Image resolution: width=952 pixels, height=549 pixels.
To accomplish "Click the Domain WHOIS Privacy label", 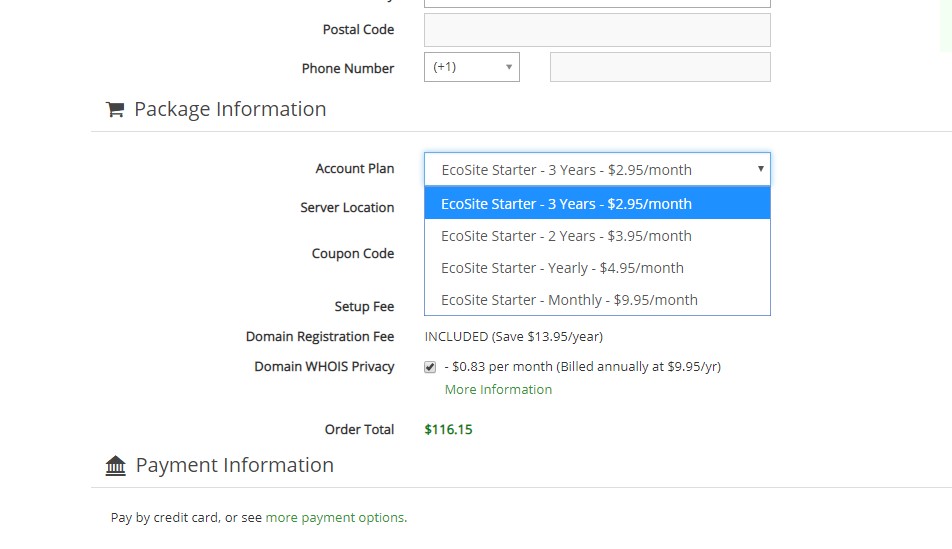I will click(324, 367).
